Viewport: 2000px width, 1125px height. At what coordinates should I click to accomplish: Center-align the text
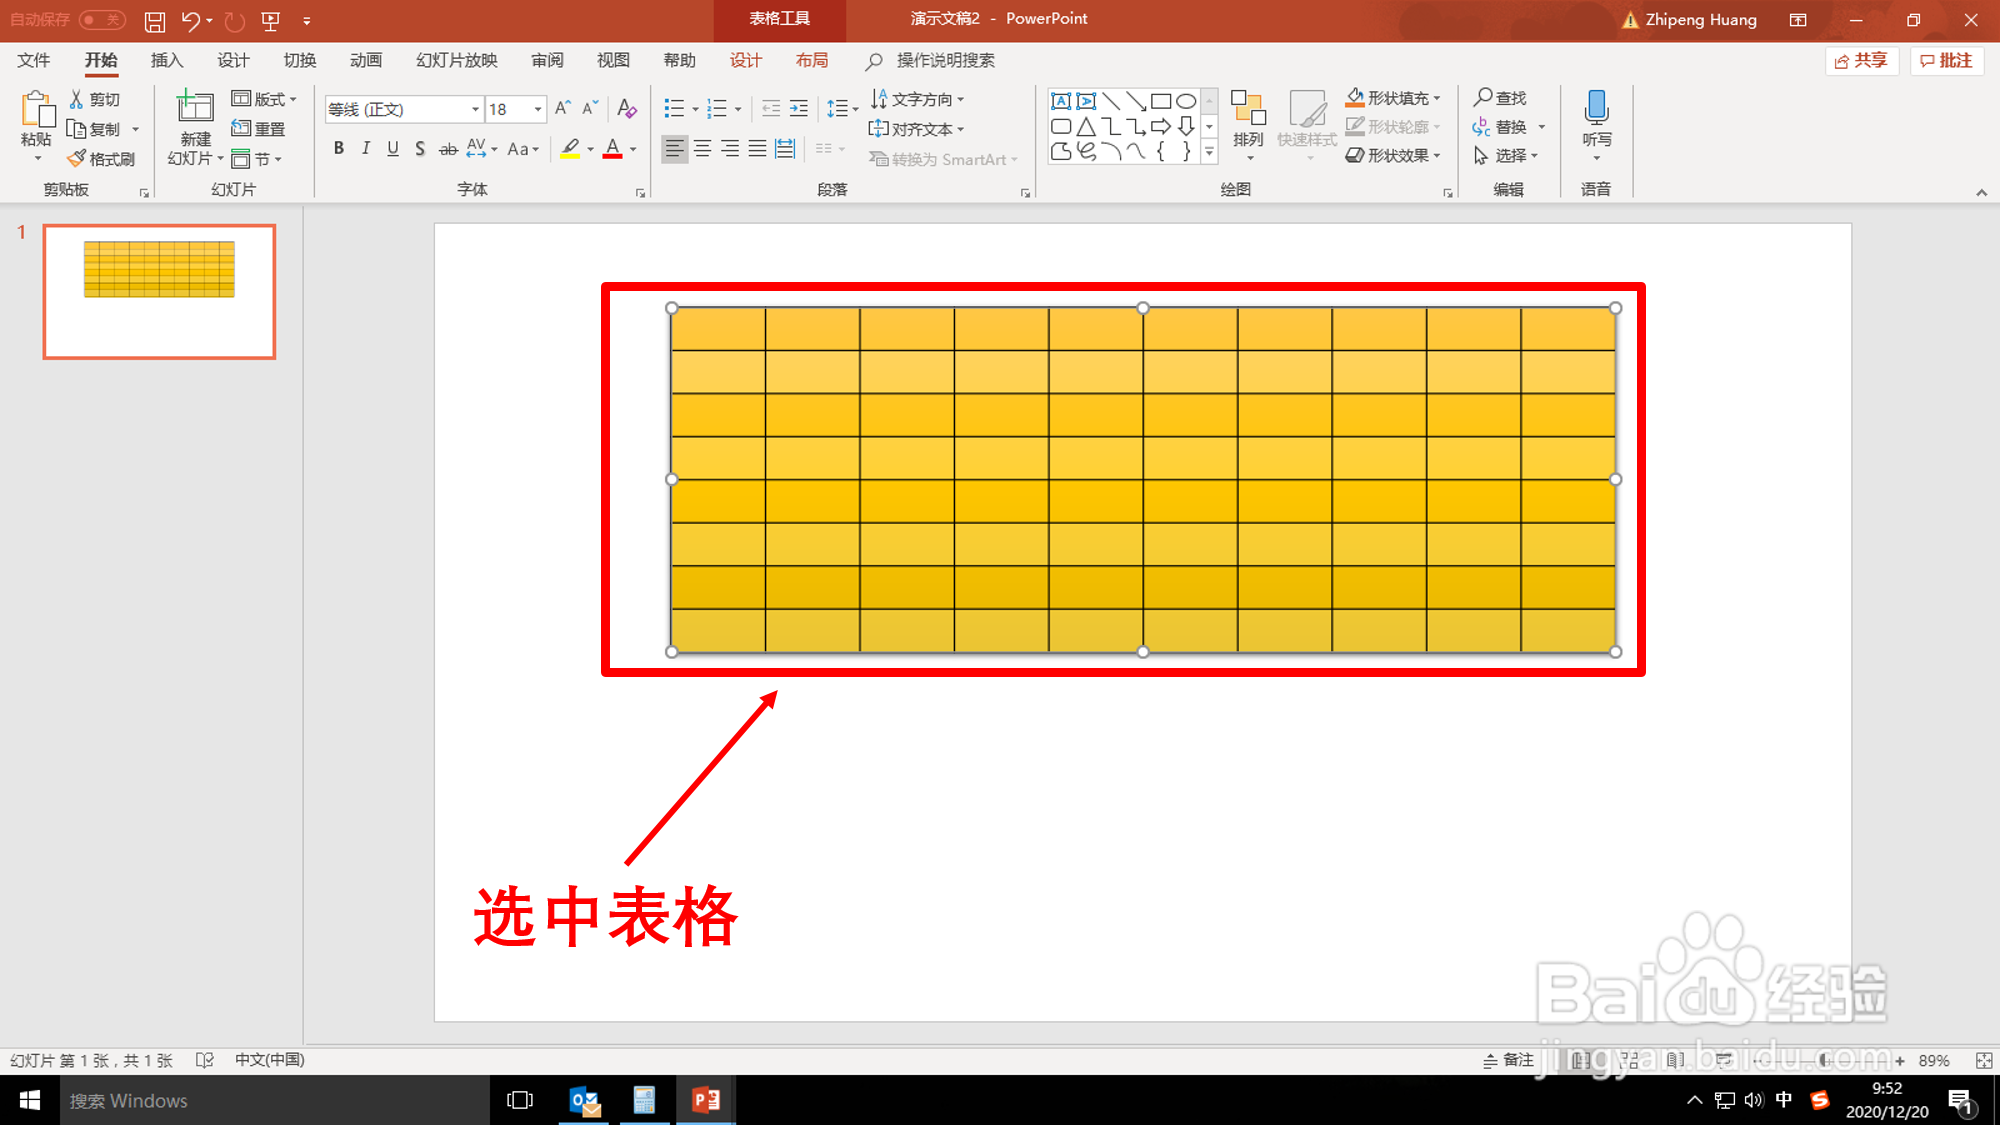(x=703, y=149)
